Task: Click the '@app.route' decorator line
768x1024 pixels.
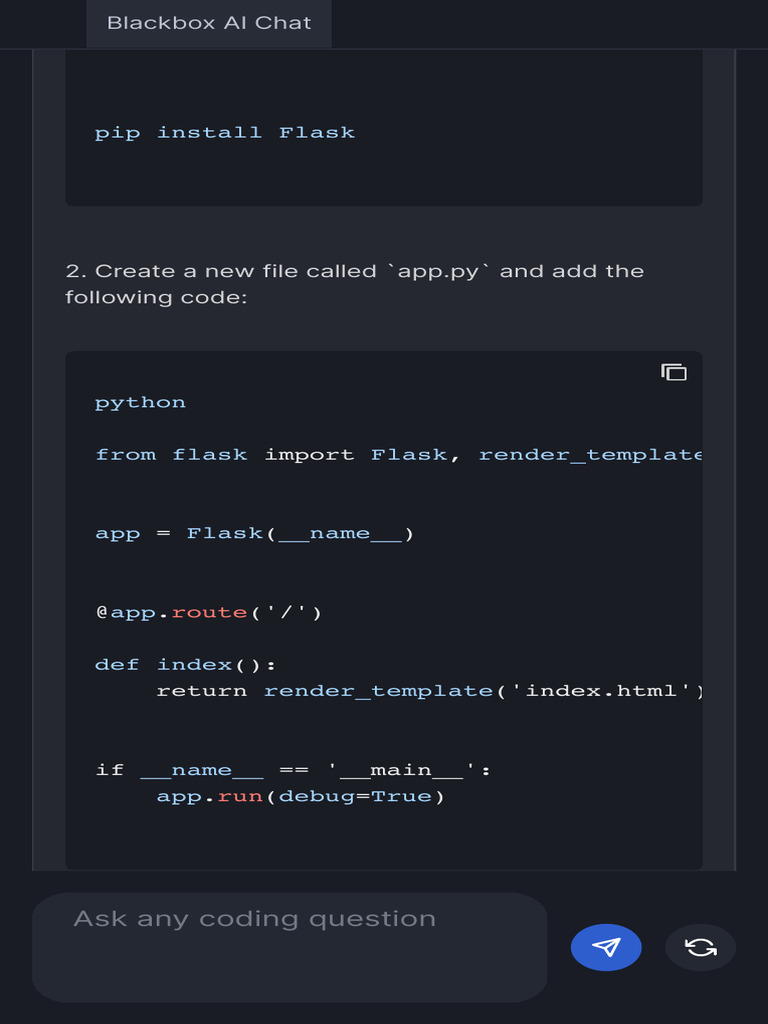Action: point(208,612)
